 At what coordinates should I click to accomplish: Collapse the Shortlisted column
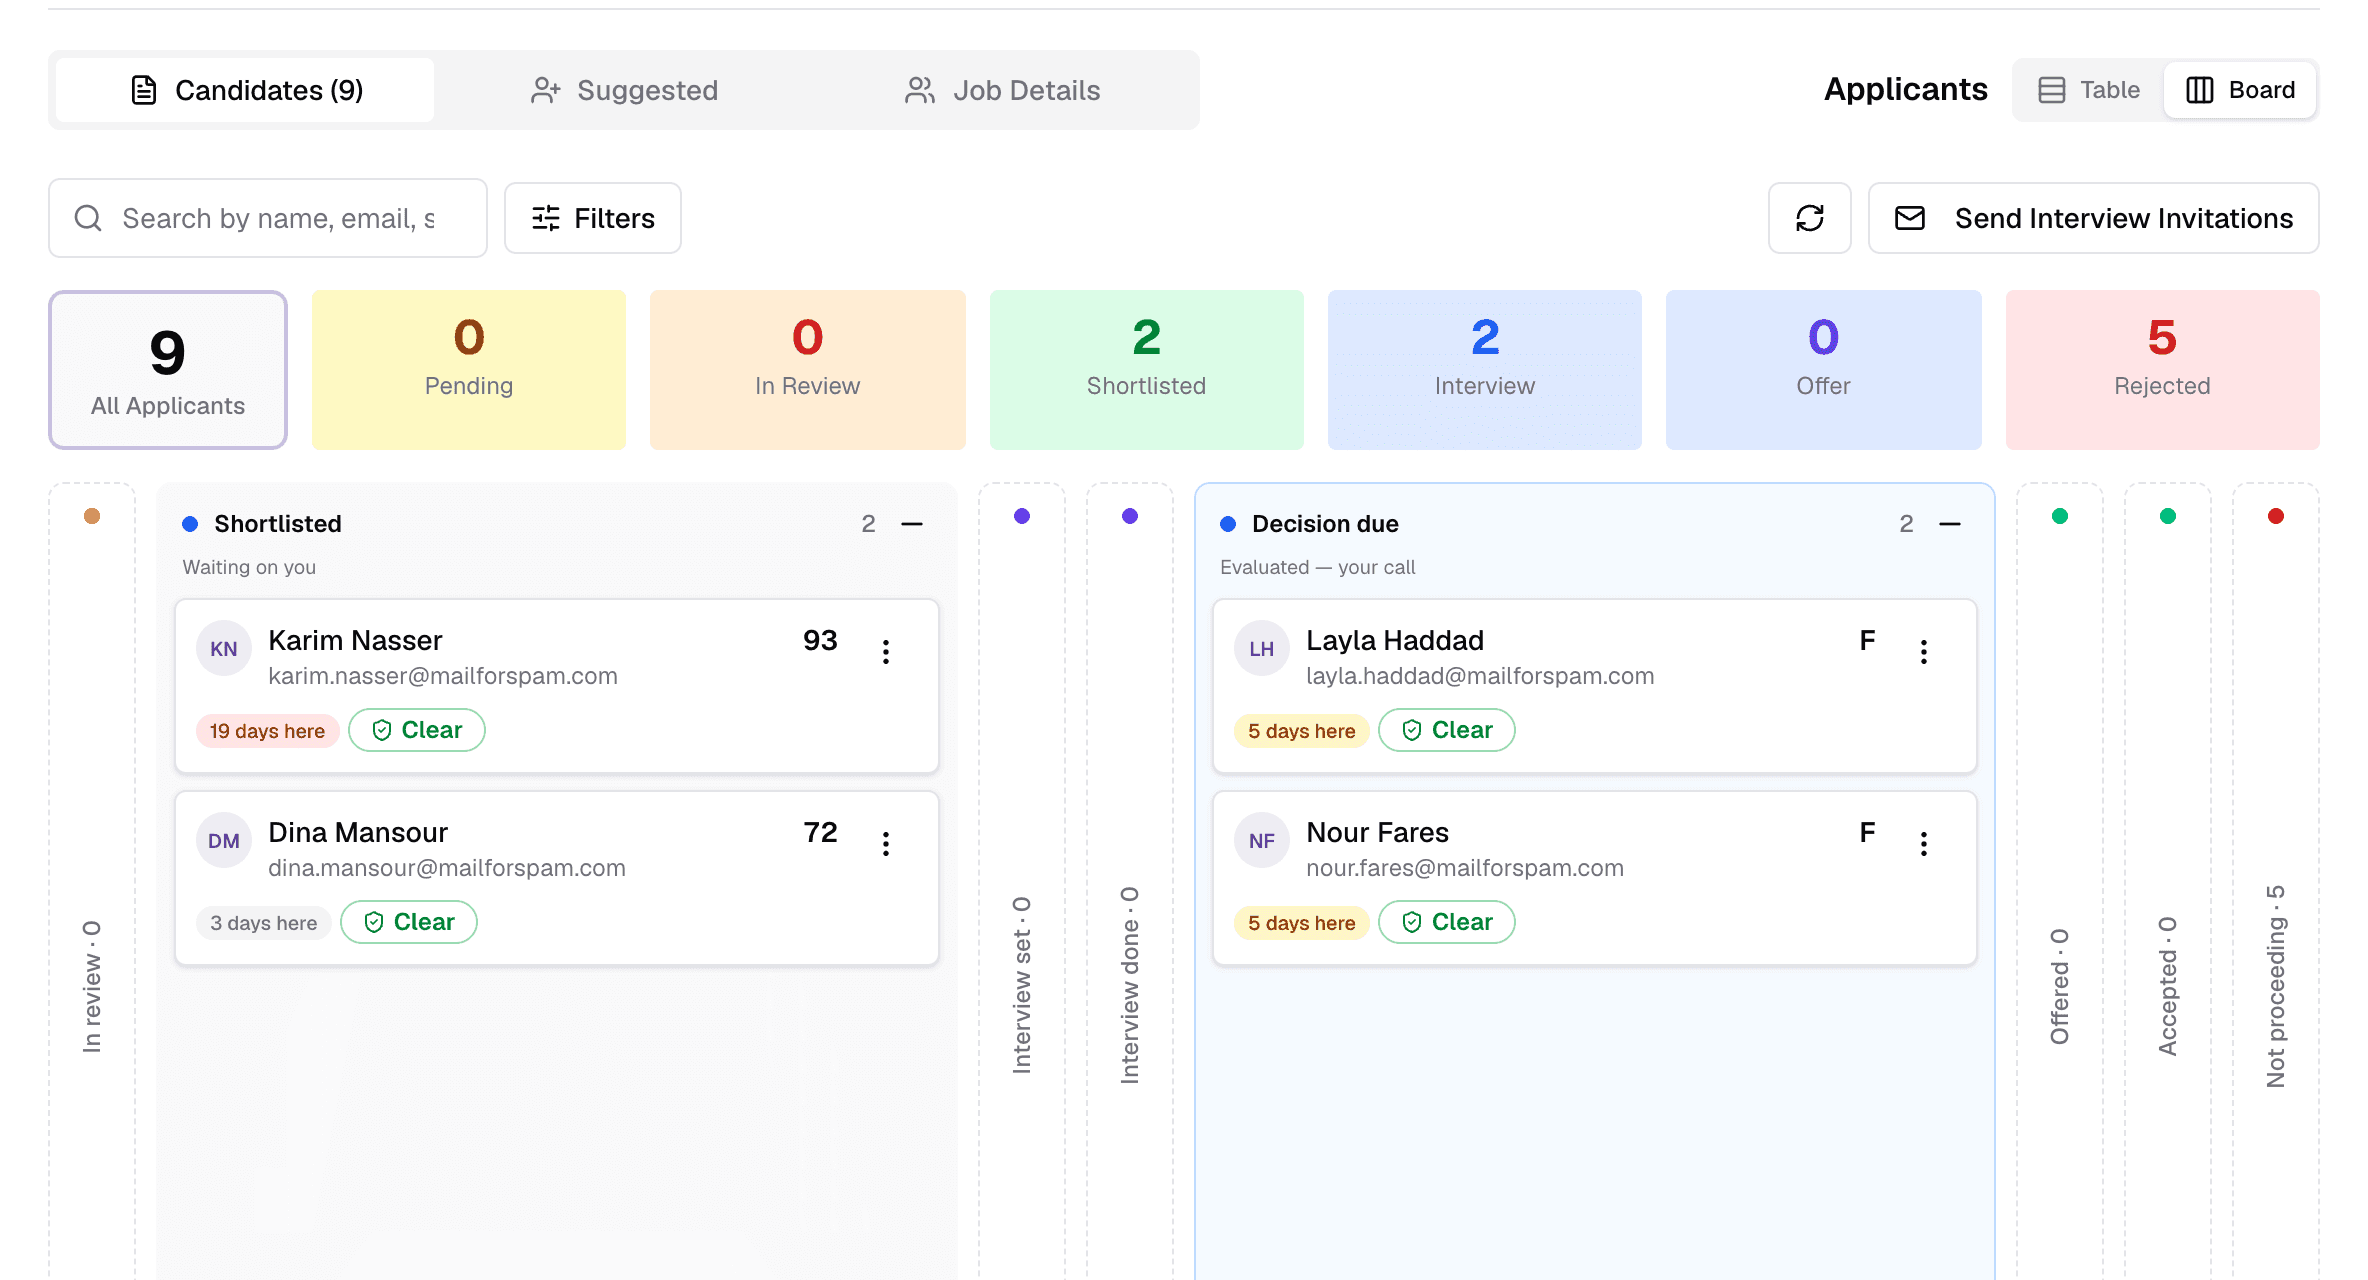click(912, 524)
